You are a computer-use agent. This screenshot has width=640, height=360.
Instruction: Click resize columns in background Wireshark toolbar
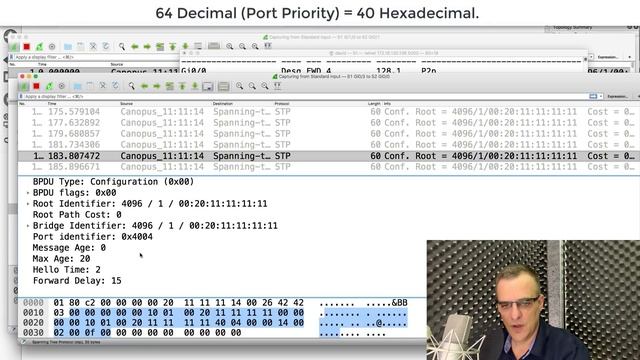click(x=268, y=46)
